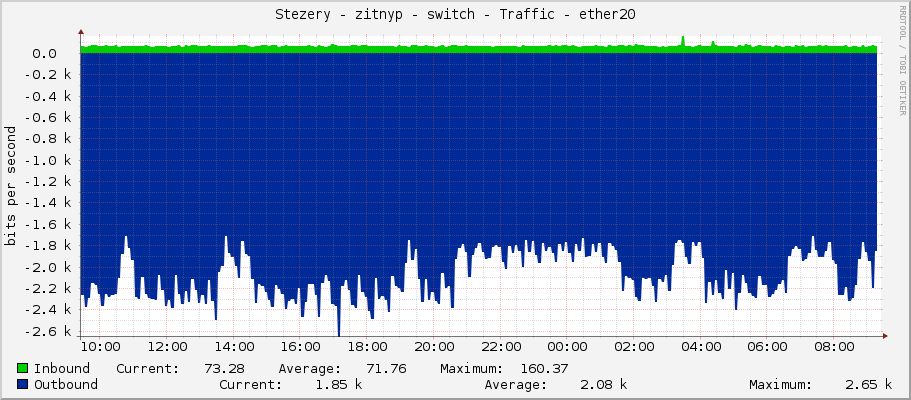The width and height of the screenshot is (911, 400).
Task: Click the -1.2 k y-axis label
Action: [48, 182]
